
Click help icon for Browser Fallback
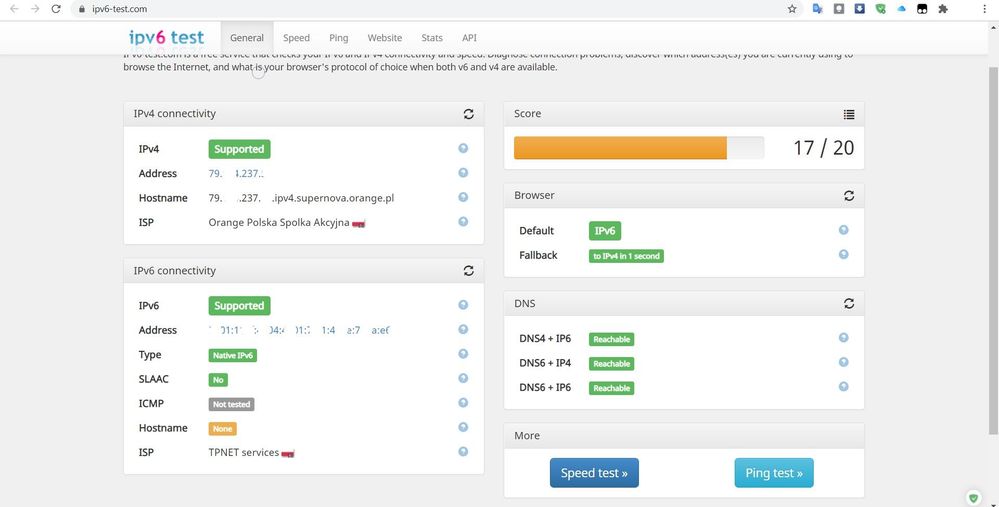(843, 255)
